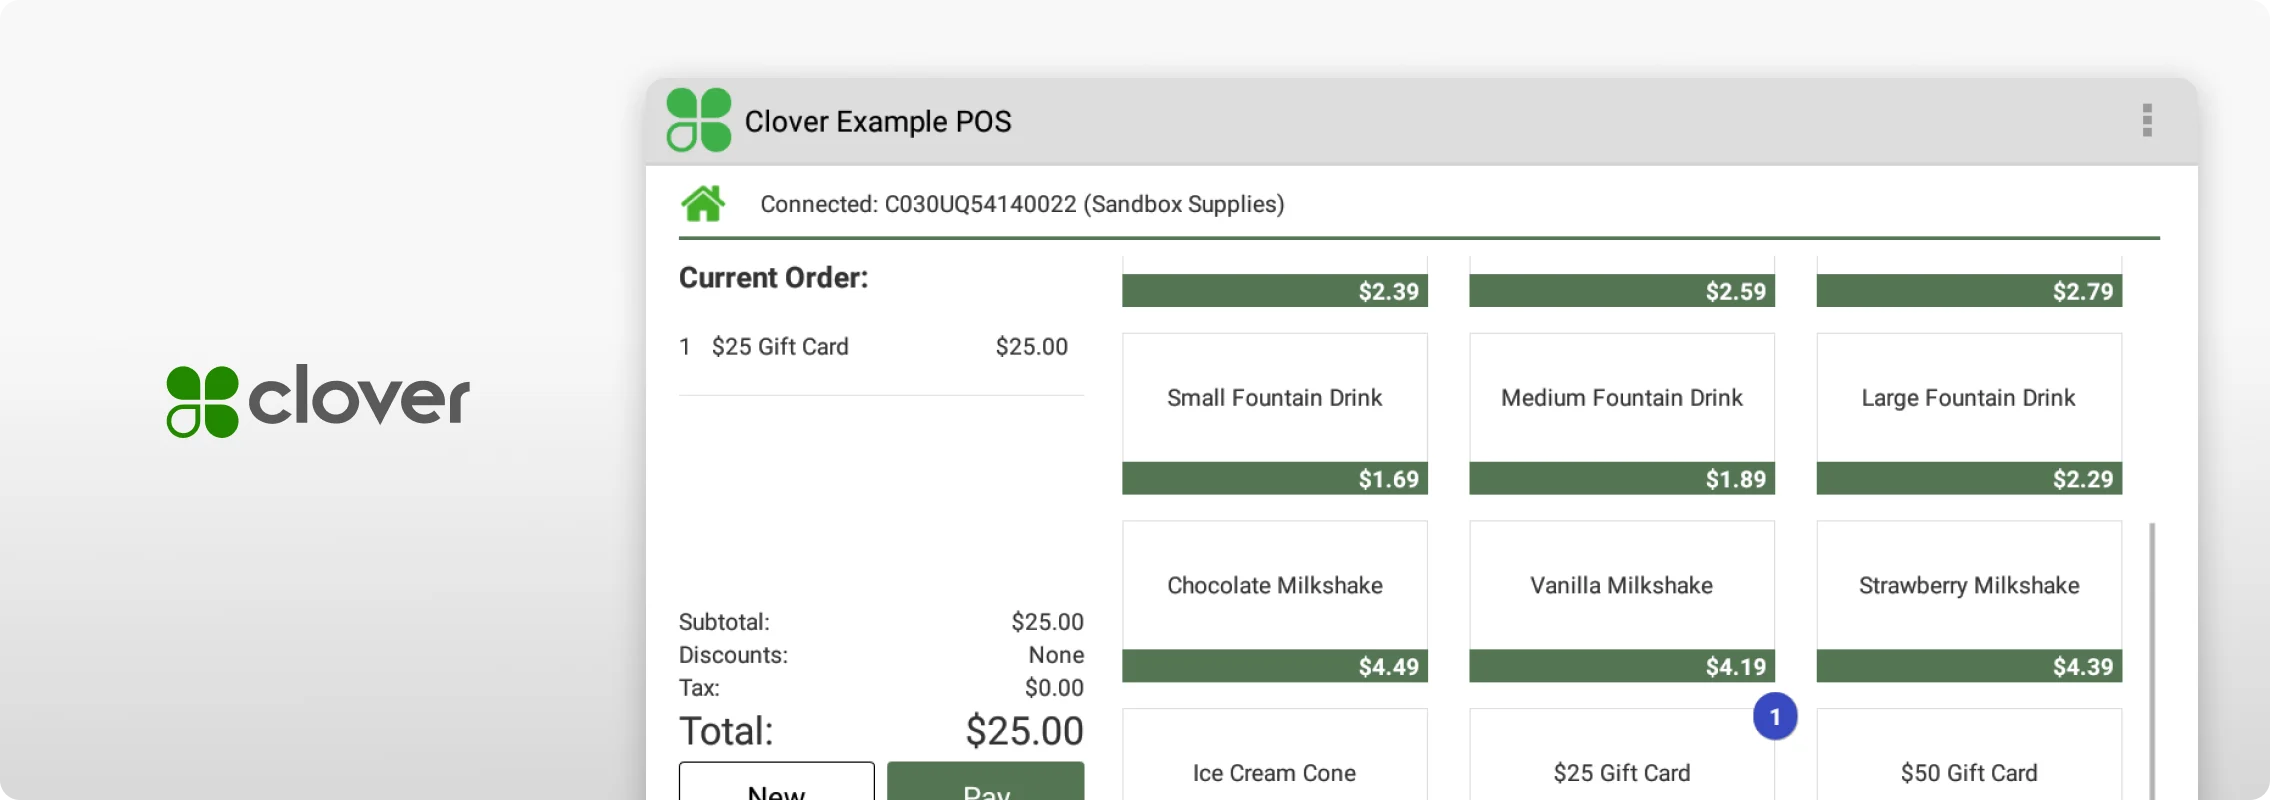Click the Clover Example POS title text
2270x800 pixels.
[x=878, y=121]
